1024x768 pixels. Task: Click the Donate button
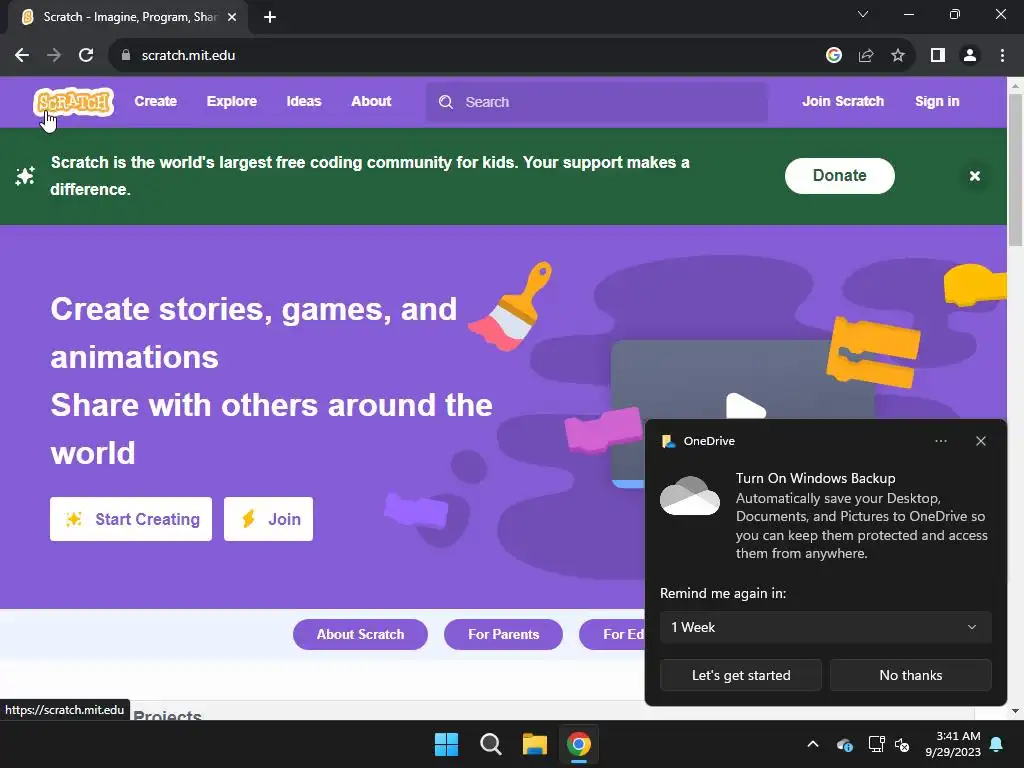pos(839,176)
